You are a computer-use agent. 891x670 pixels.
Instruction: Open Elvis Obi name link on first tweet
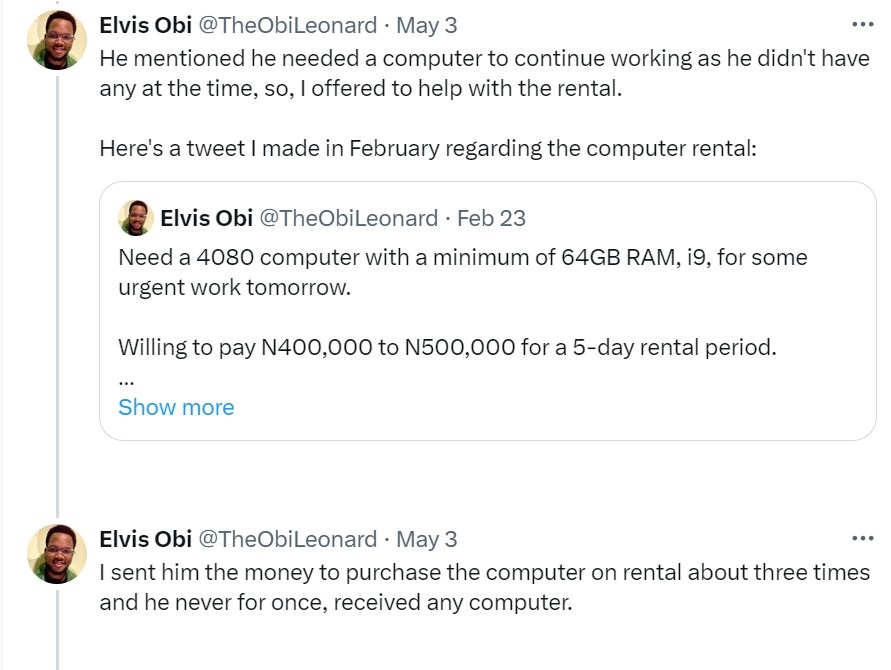145,25
